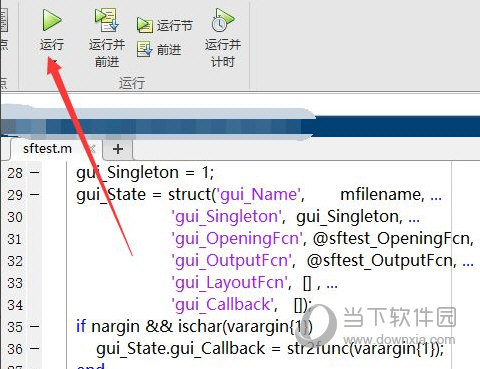Click Run and Advance (运行并前进) icon
The height and width of the screenshot is (369, 480).
pyautogui.click(x=107, y=19)
